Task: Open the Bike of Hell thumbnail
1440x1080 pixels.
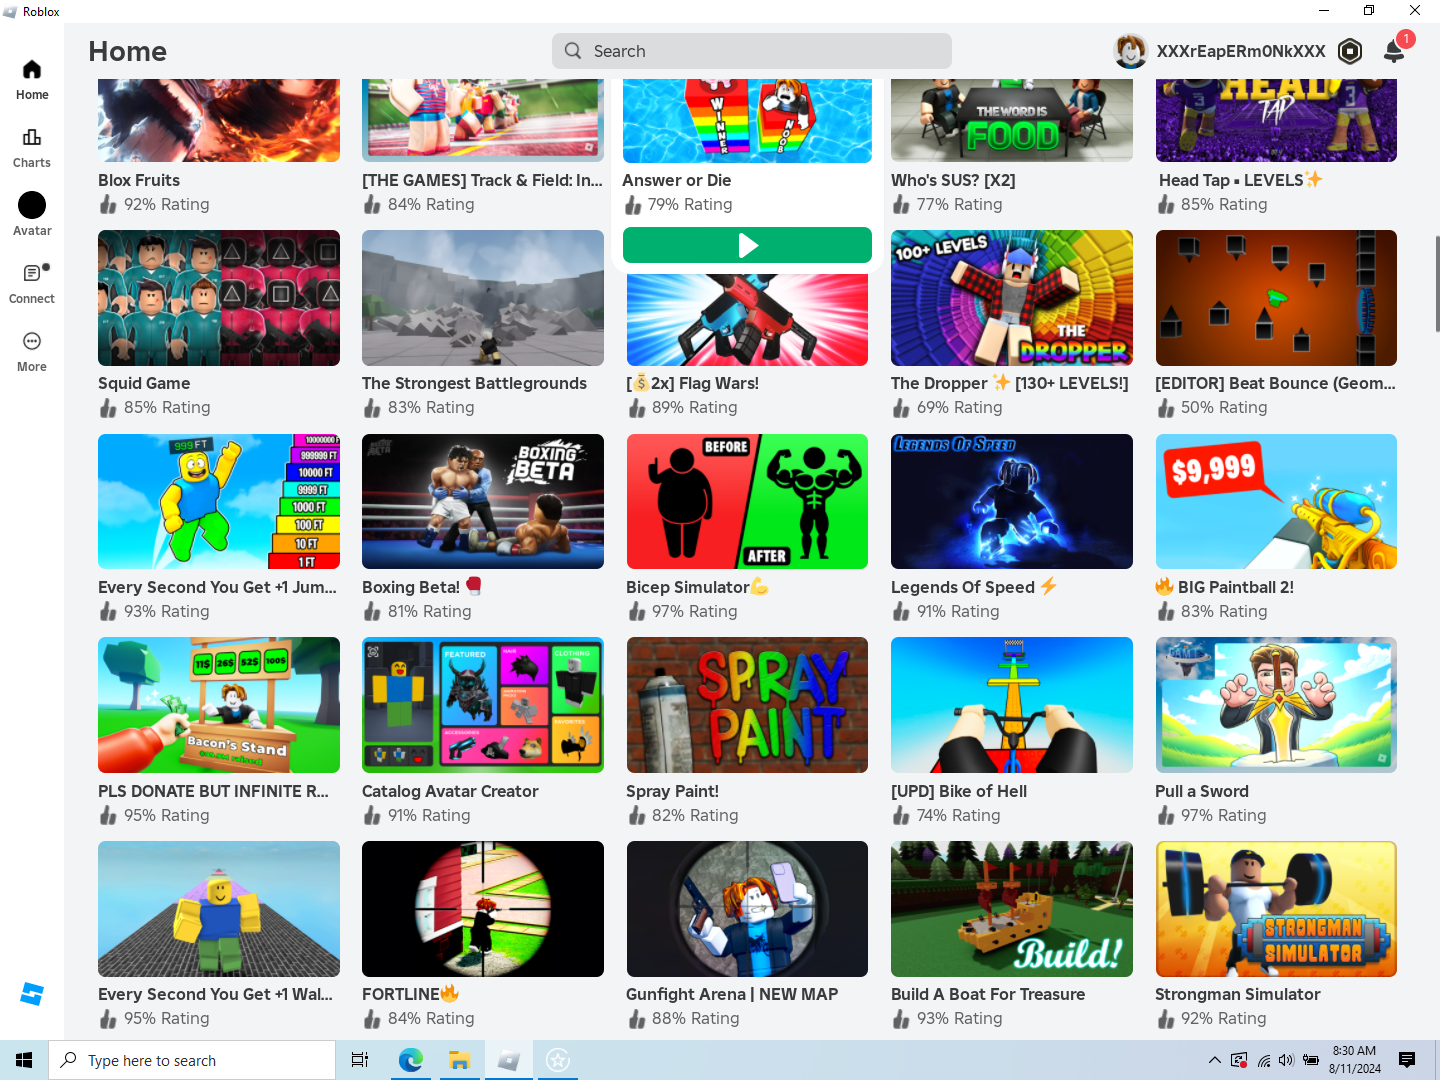Action: tap(1012, 705)
